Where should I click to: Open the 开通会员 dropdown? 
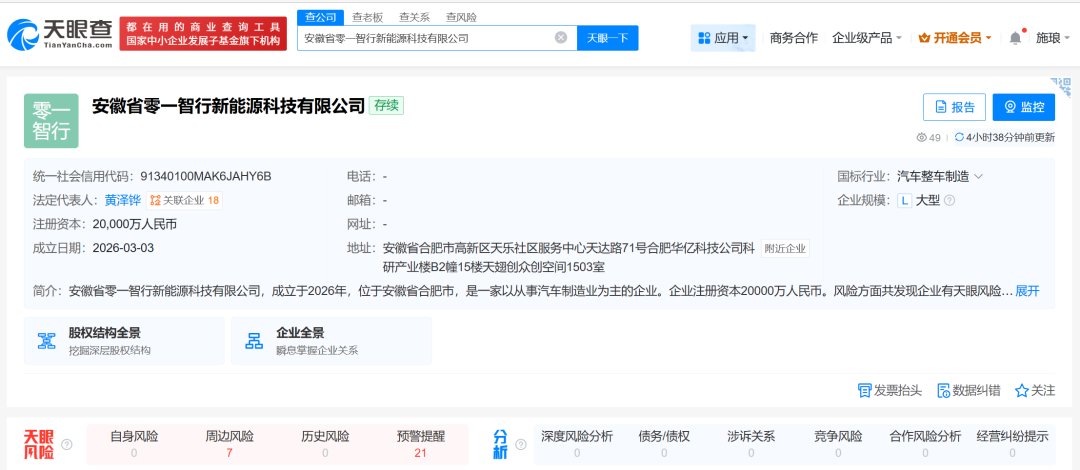(x=955, y=38)
